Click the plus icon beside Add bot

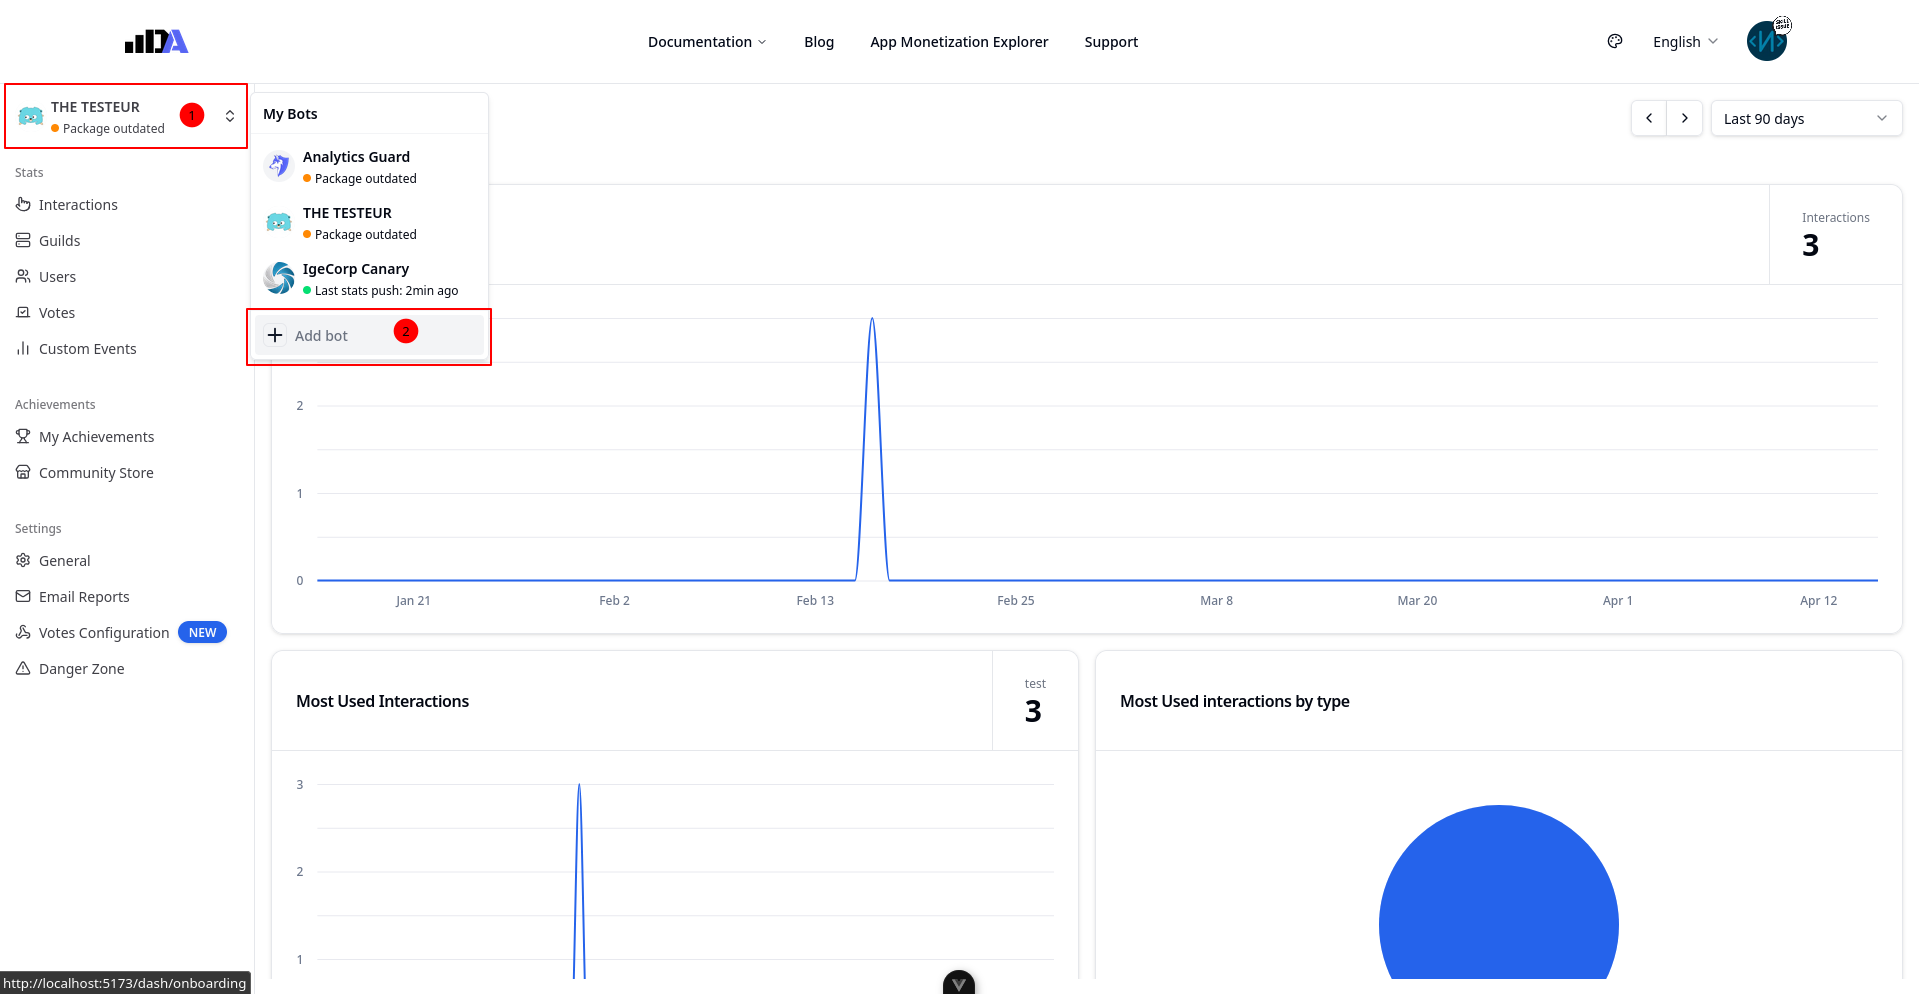click(275, 335)
